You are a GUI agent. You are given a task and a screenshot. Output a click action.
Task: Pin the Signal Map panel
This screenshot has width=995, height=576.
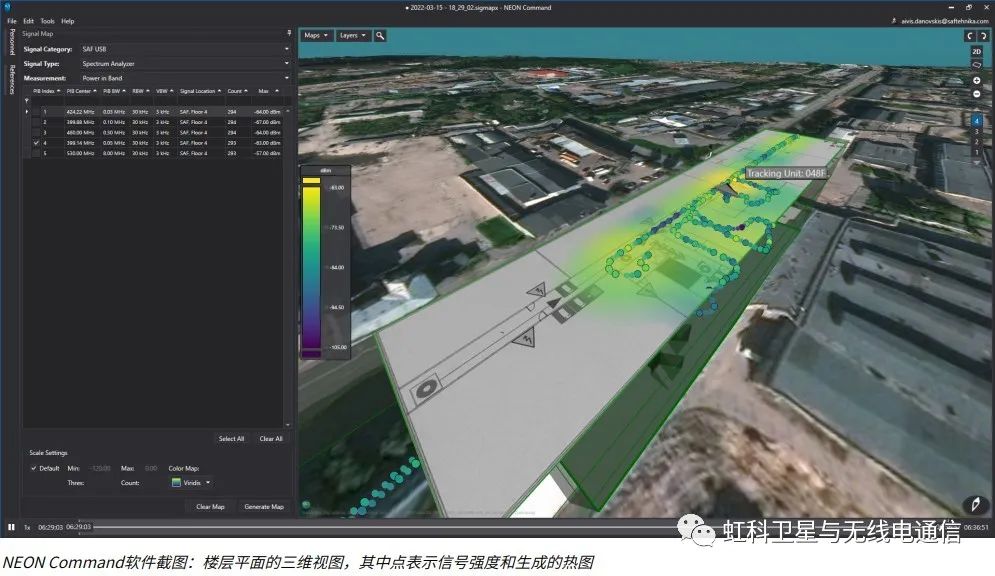289,33
